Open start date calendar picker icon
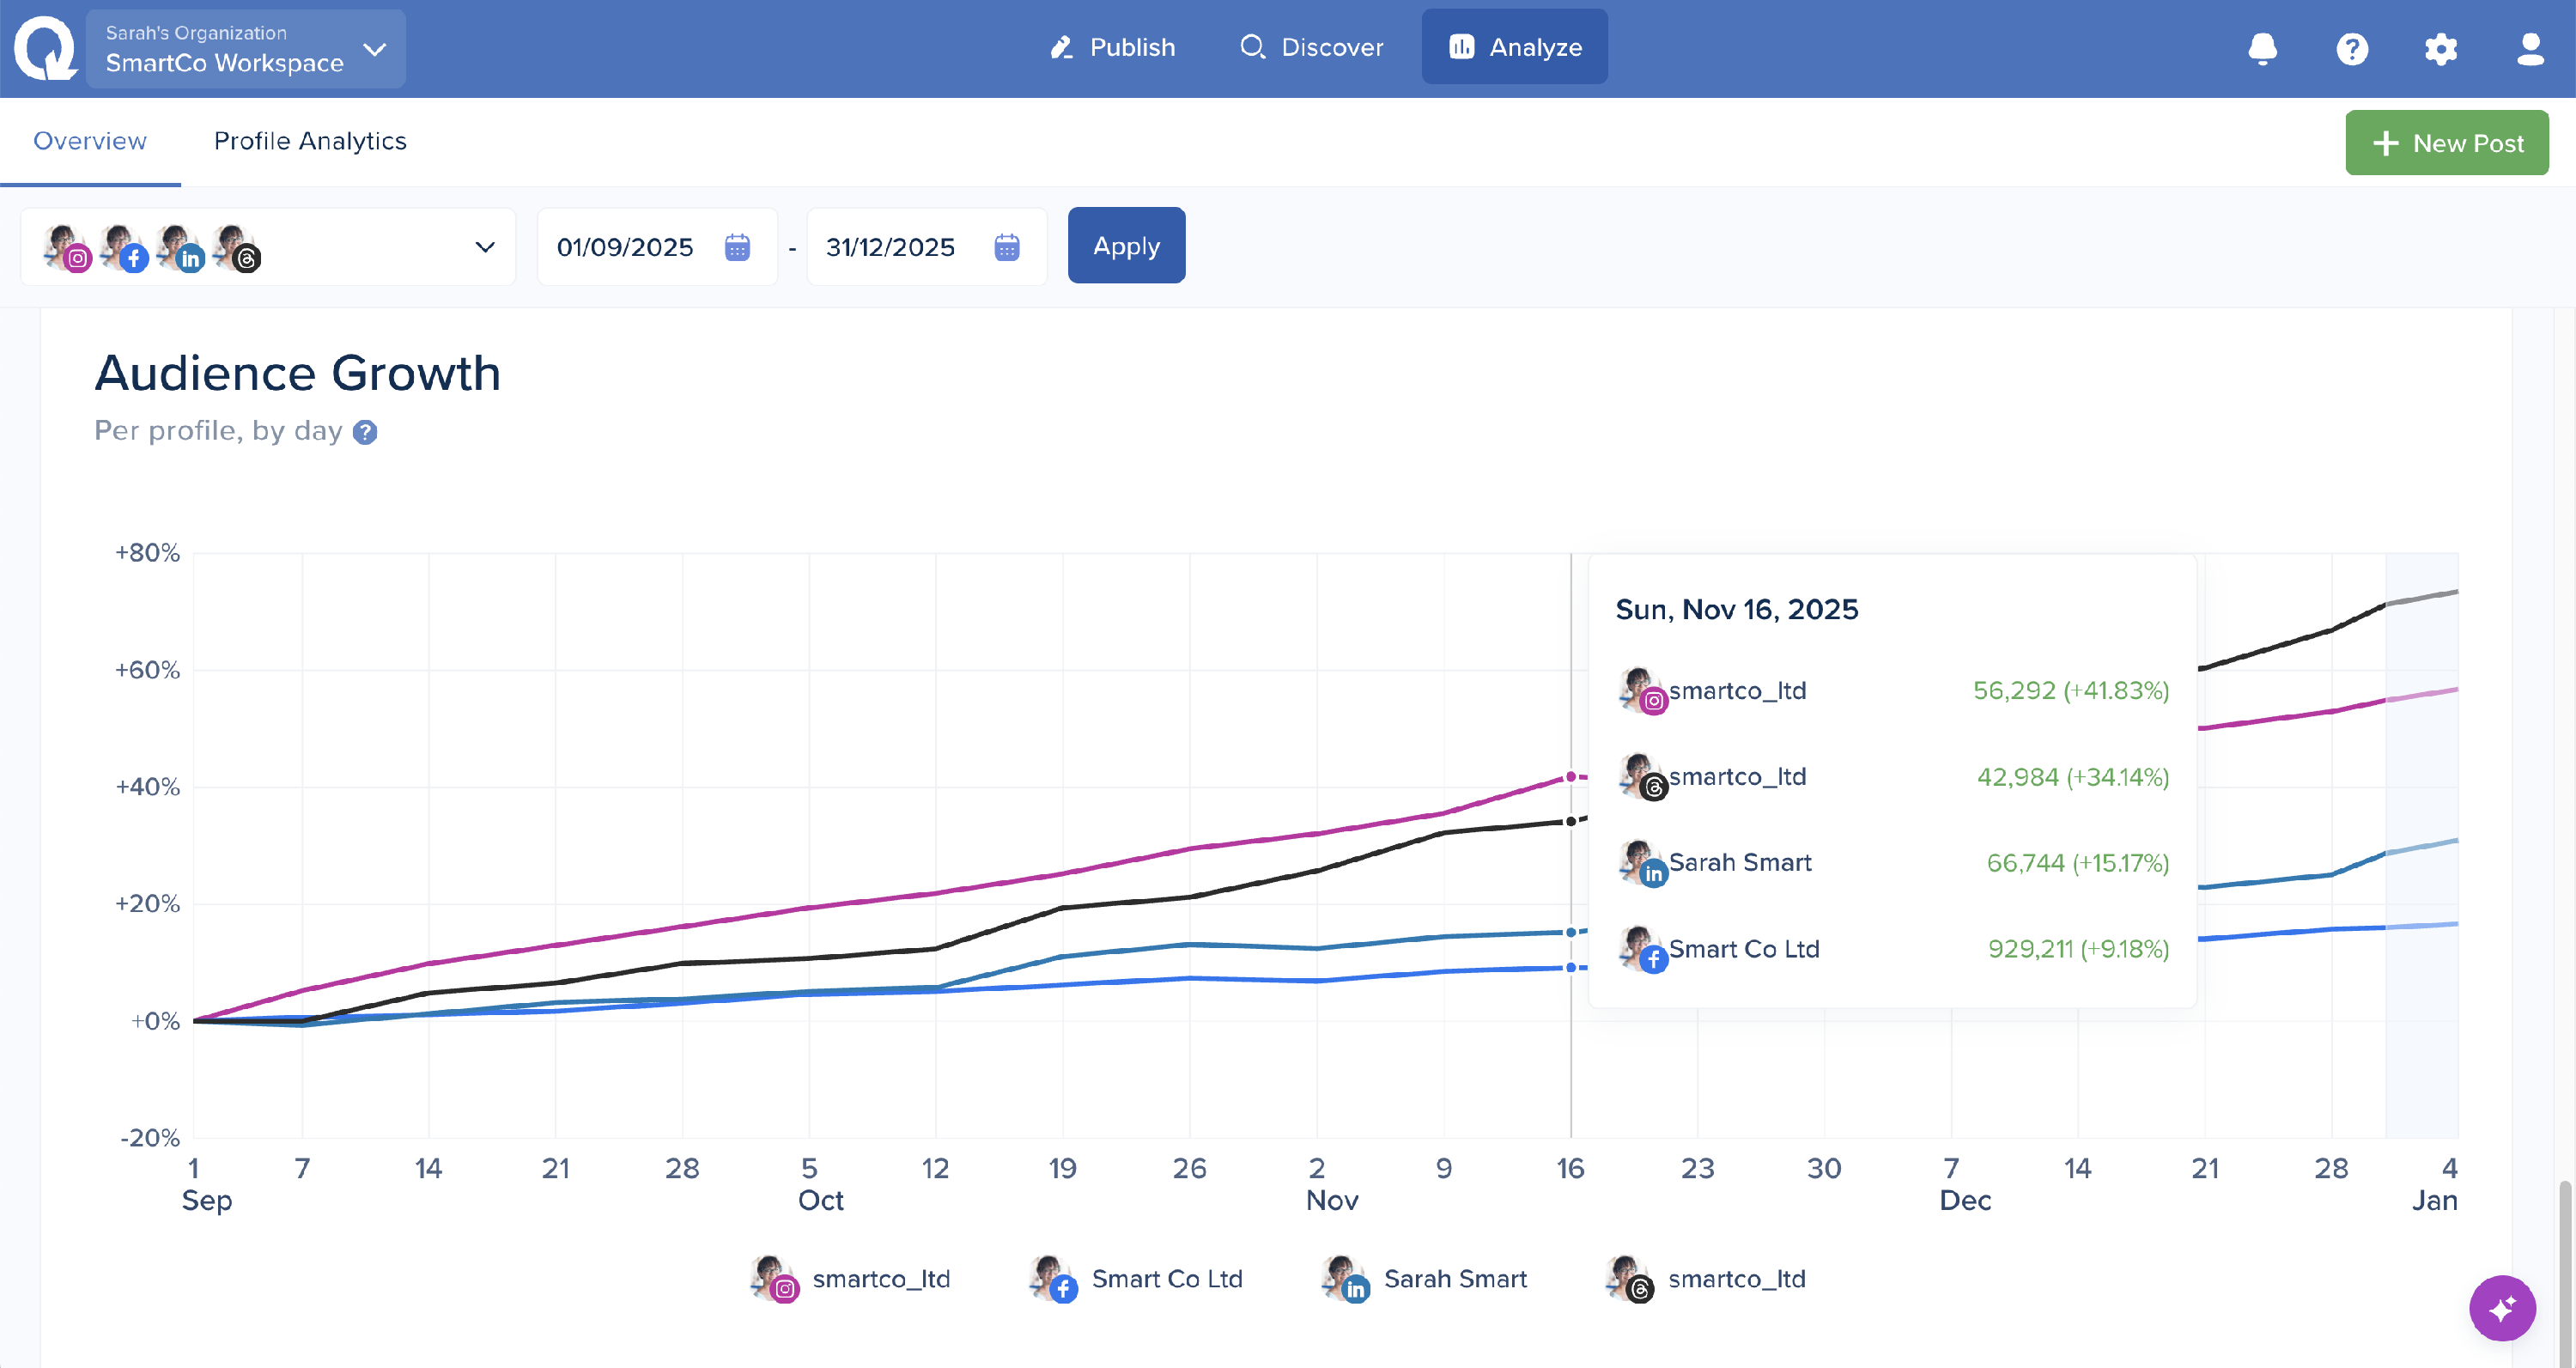Viewport: 2576px width, 1368px height. 737,247
